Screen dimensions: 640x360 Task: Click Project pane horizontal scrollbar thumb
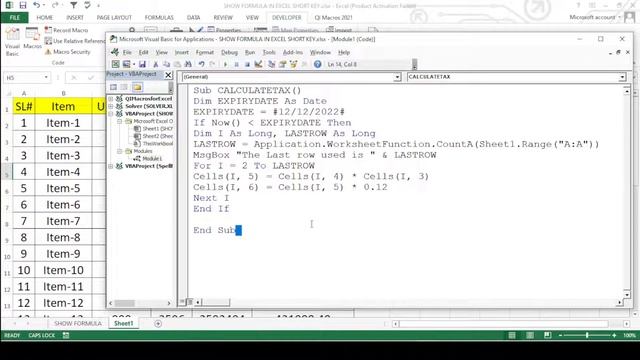point(124,303)
